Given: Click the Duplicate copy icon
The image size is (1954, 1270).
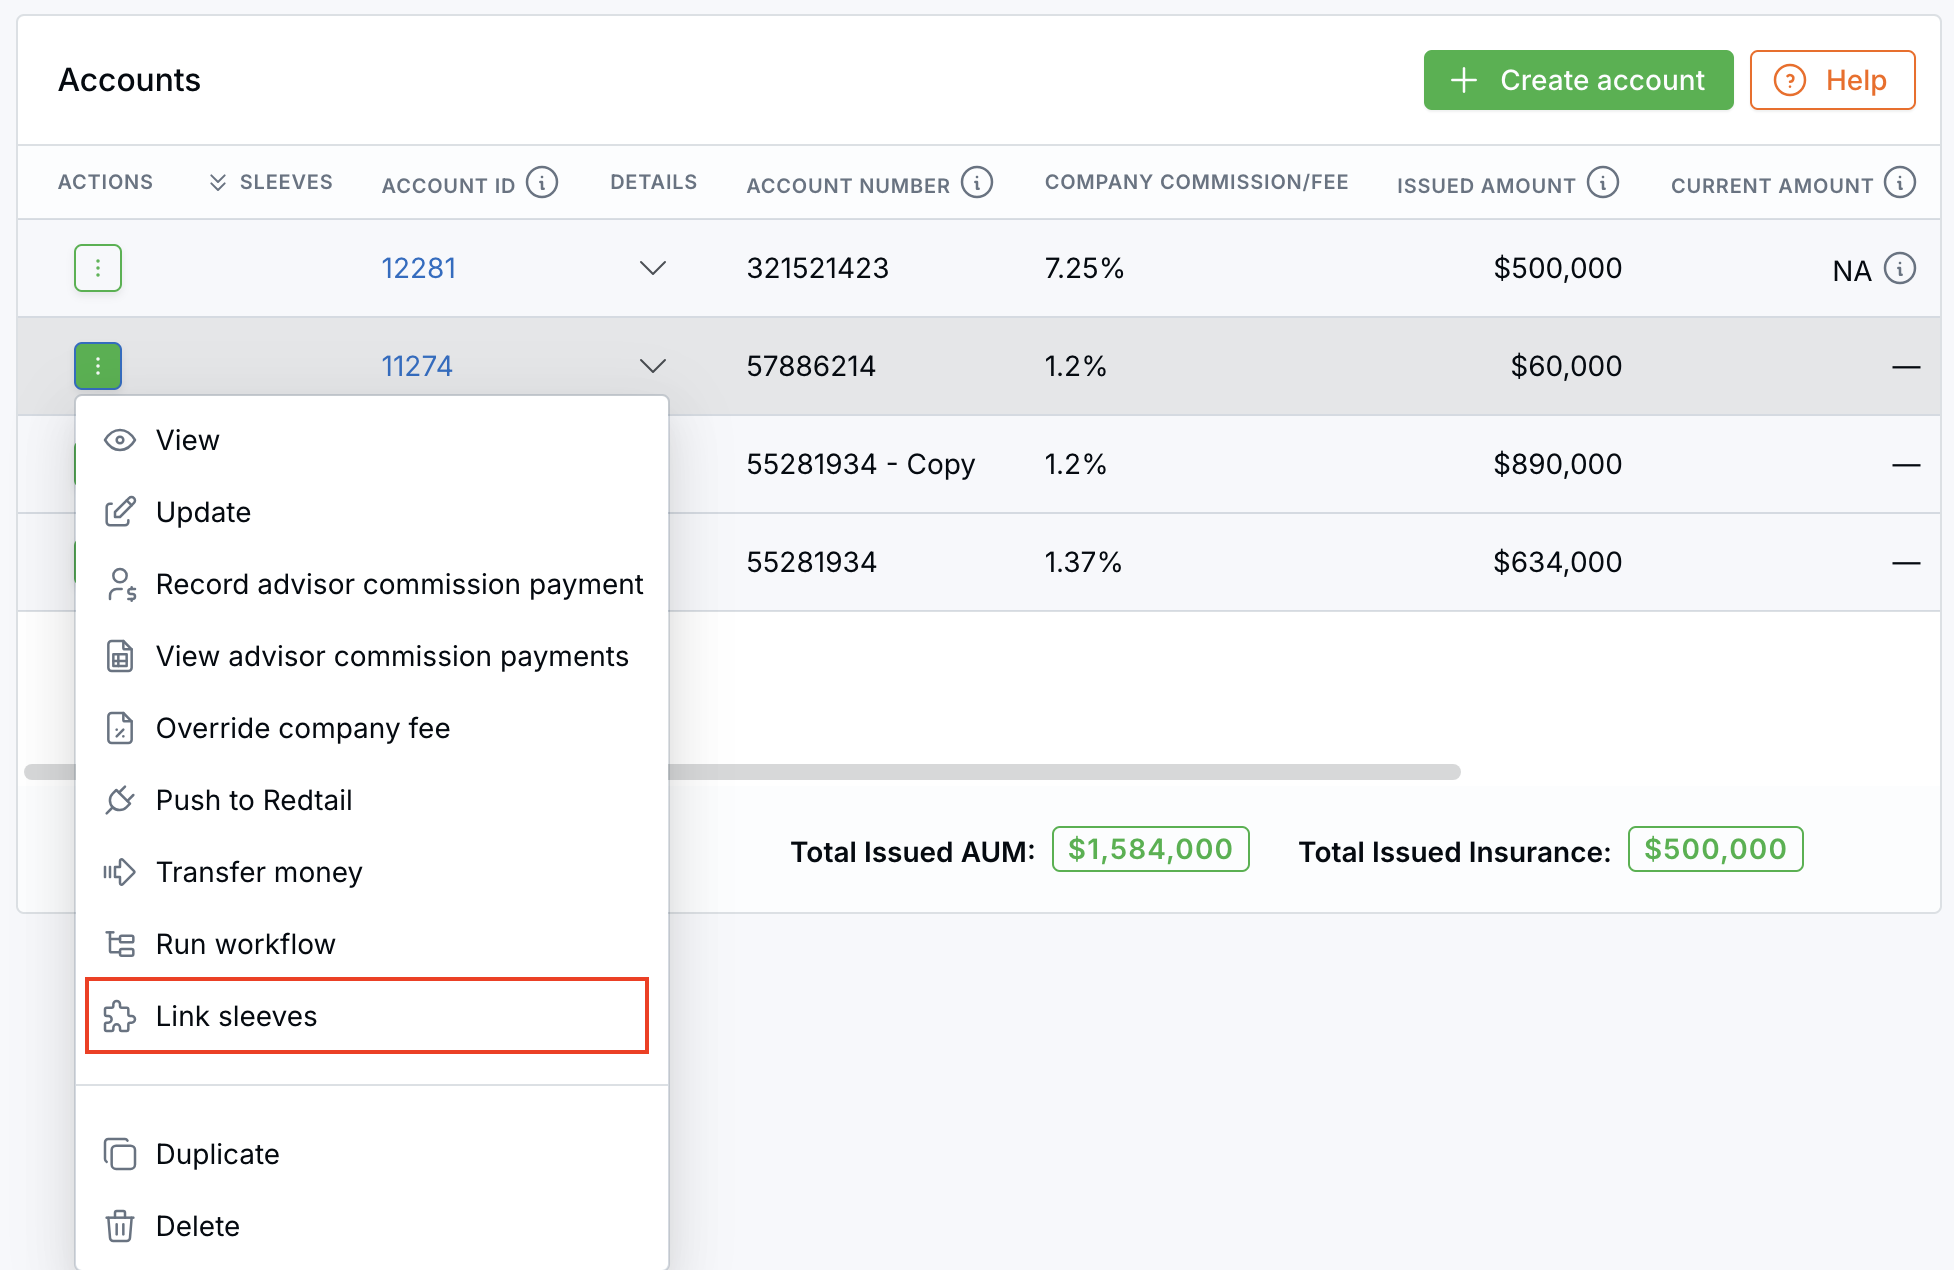Looking at the screenshot, I should [x=120, y=1154].
